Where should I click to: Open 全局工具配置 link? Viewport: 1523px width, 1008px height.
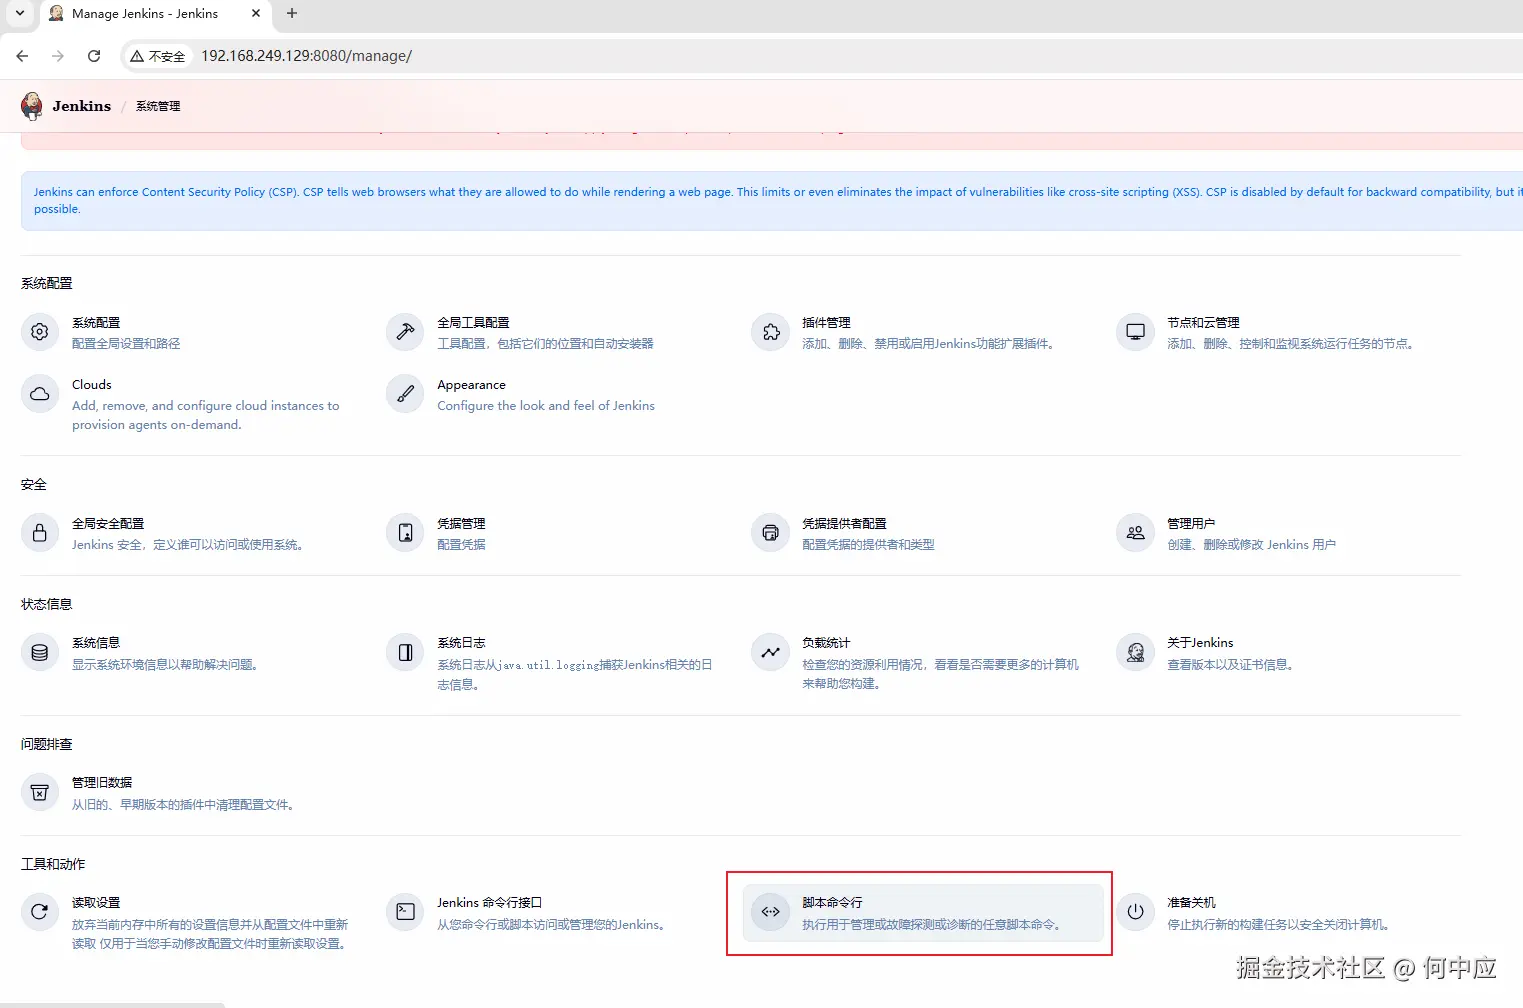pos(473,323)
